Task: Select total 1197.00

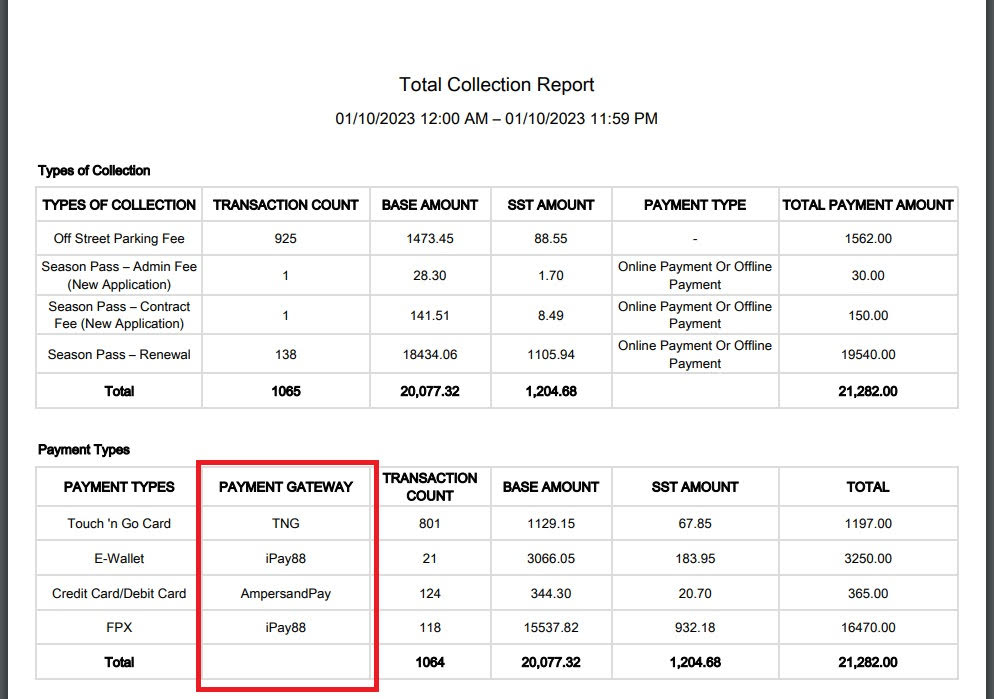Action: pos(868,523)
